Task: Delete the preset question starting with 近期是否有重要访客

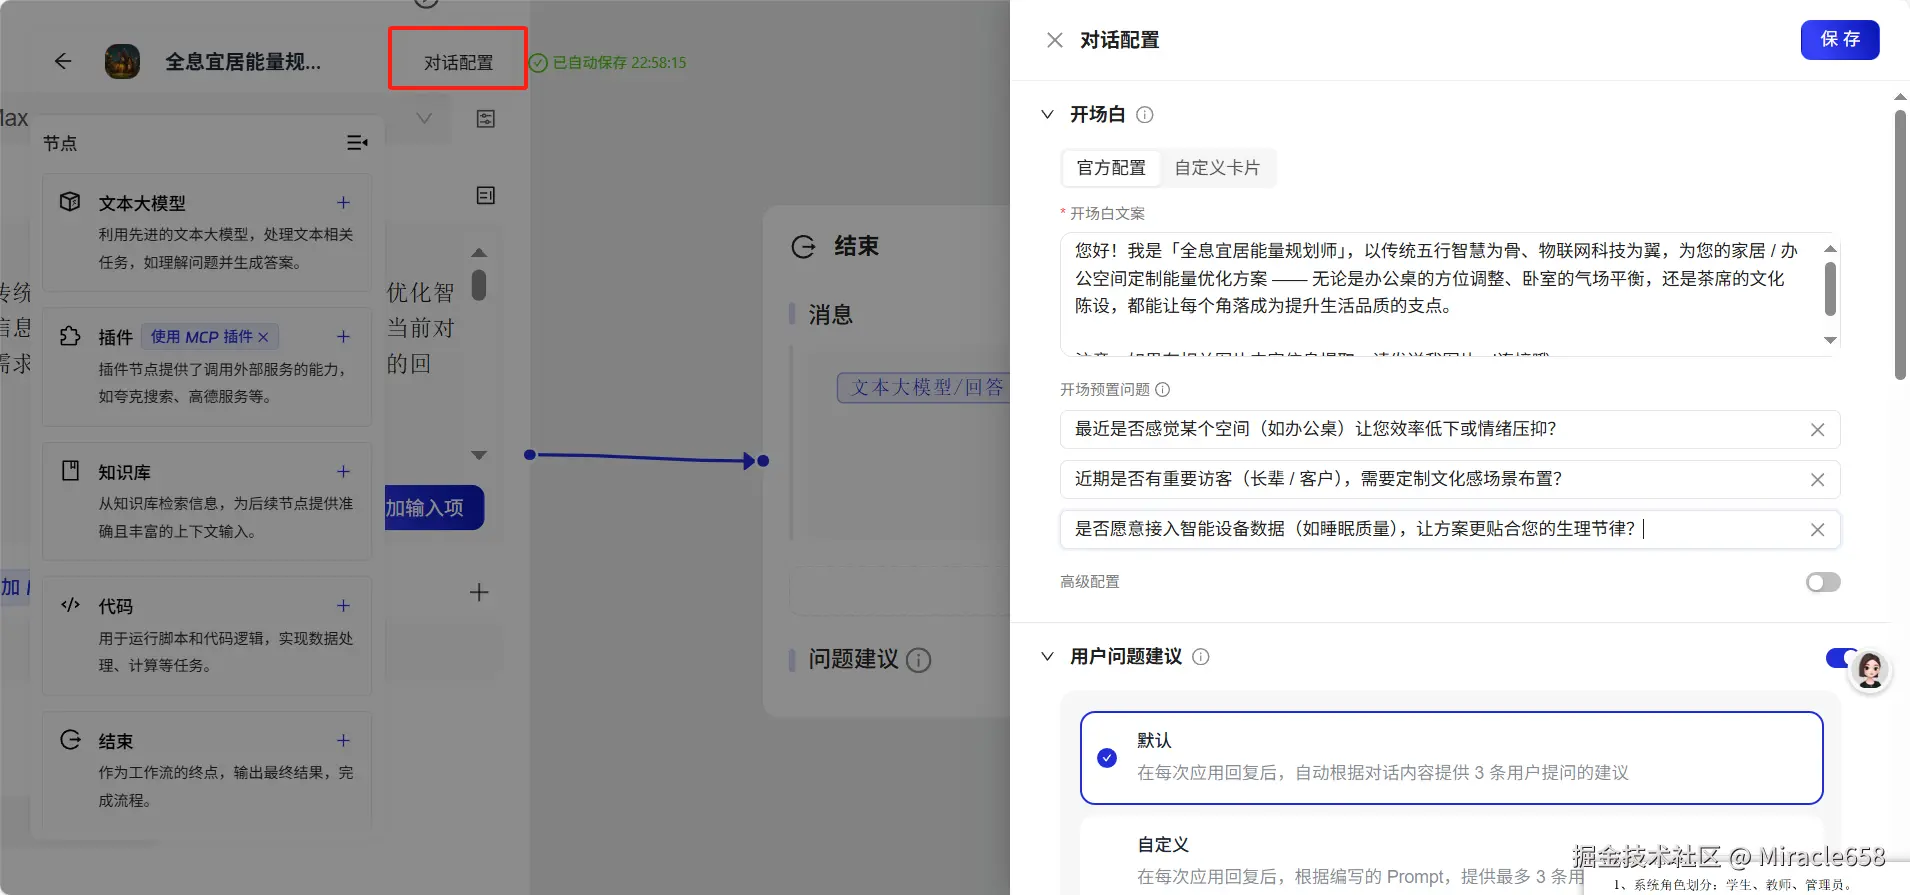Action: click(1817, 479)
